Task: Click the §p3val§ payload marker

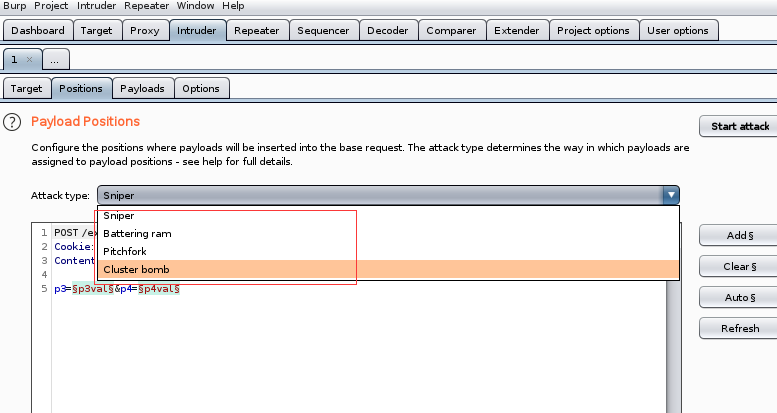Action: [93, 289]
